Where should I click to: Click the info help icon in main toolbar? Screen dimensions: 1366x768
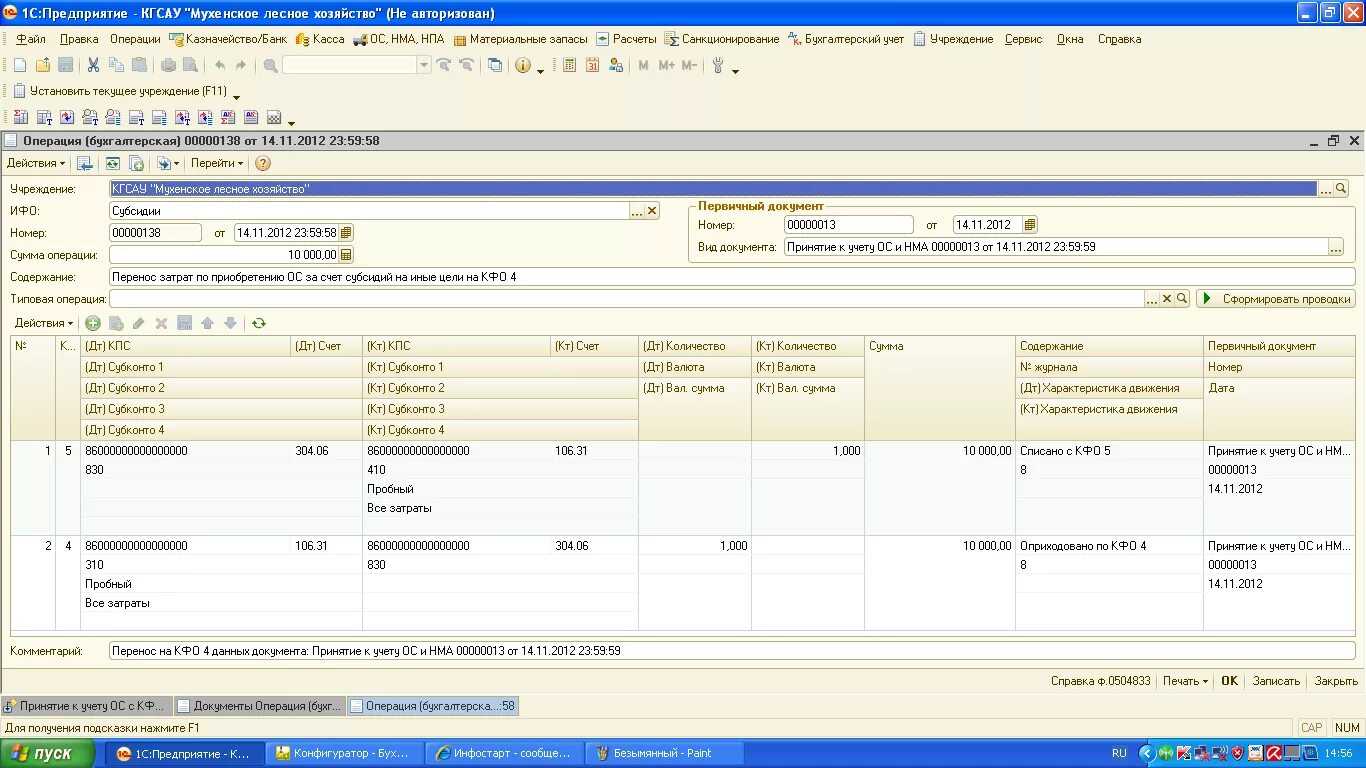pyautogui.click(x=523, y=65)
